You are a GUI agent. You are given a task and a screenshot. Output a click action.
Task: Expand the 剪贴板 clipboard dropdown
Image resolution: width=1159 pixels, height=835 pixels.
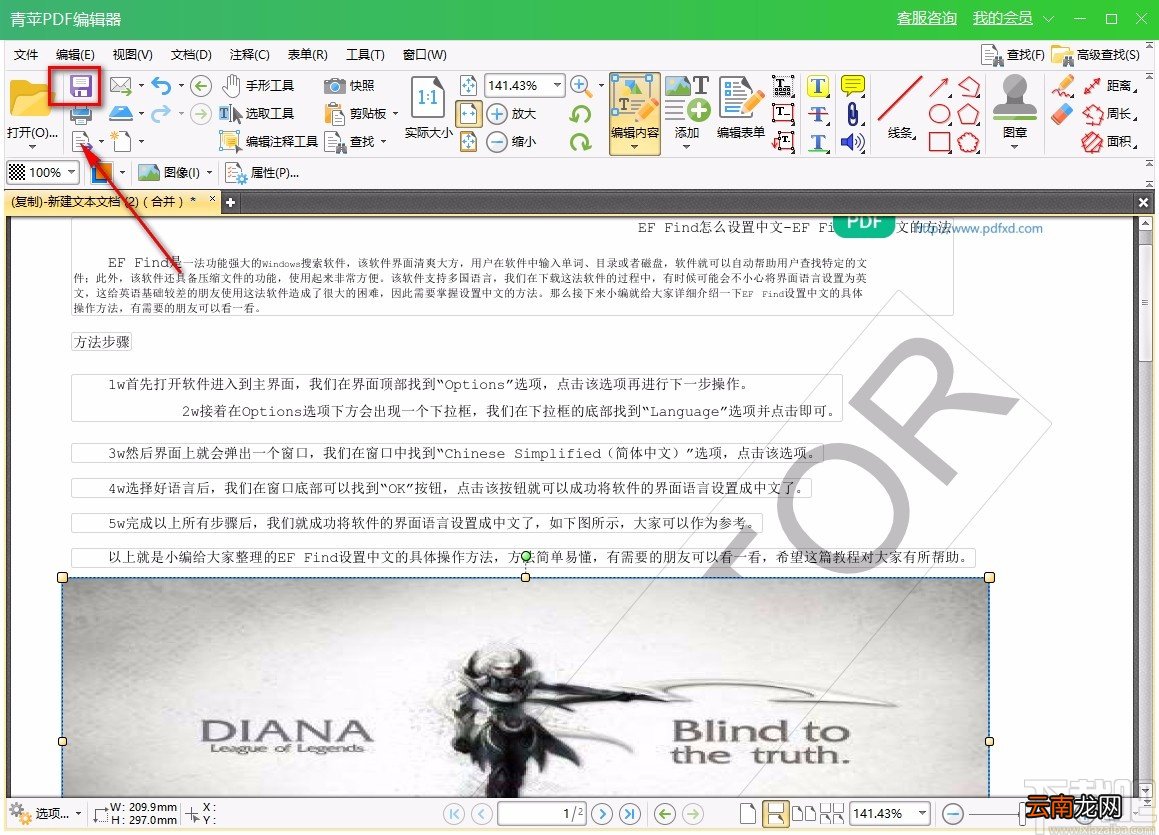pyautogui.click(x=396, y=114)
